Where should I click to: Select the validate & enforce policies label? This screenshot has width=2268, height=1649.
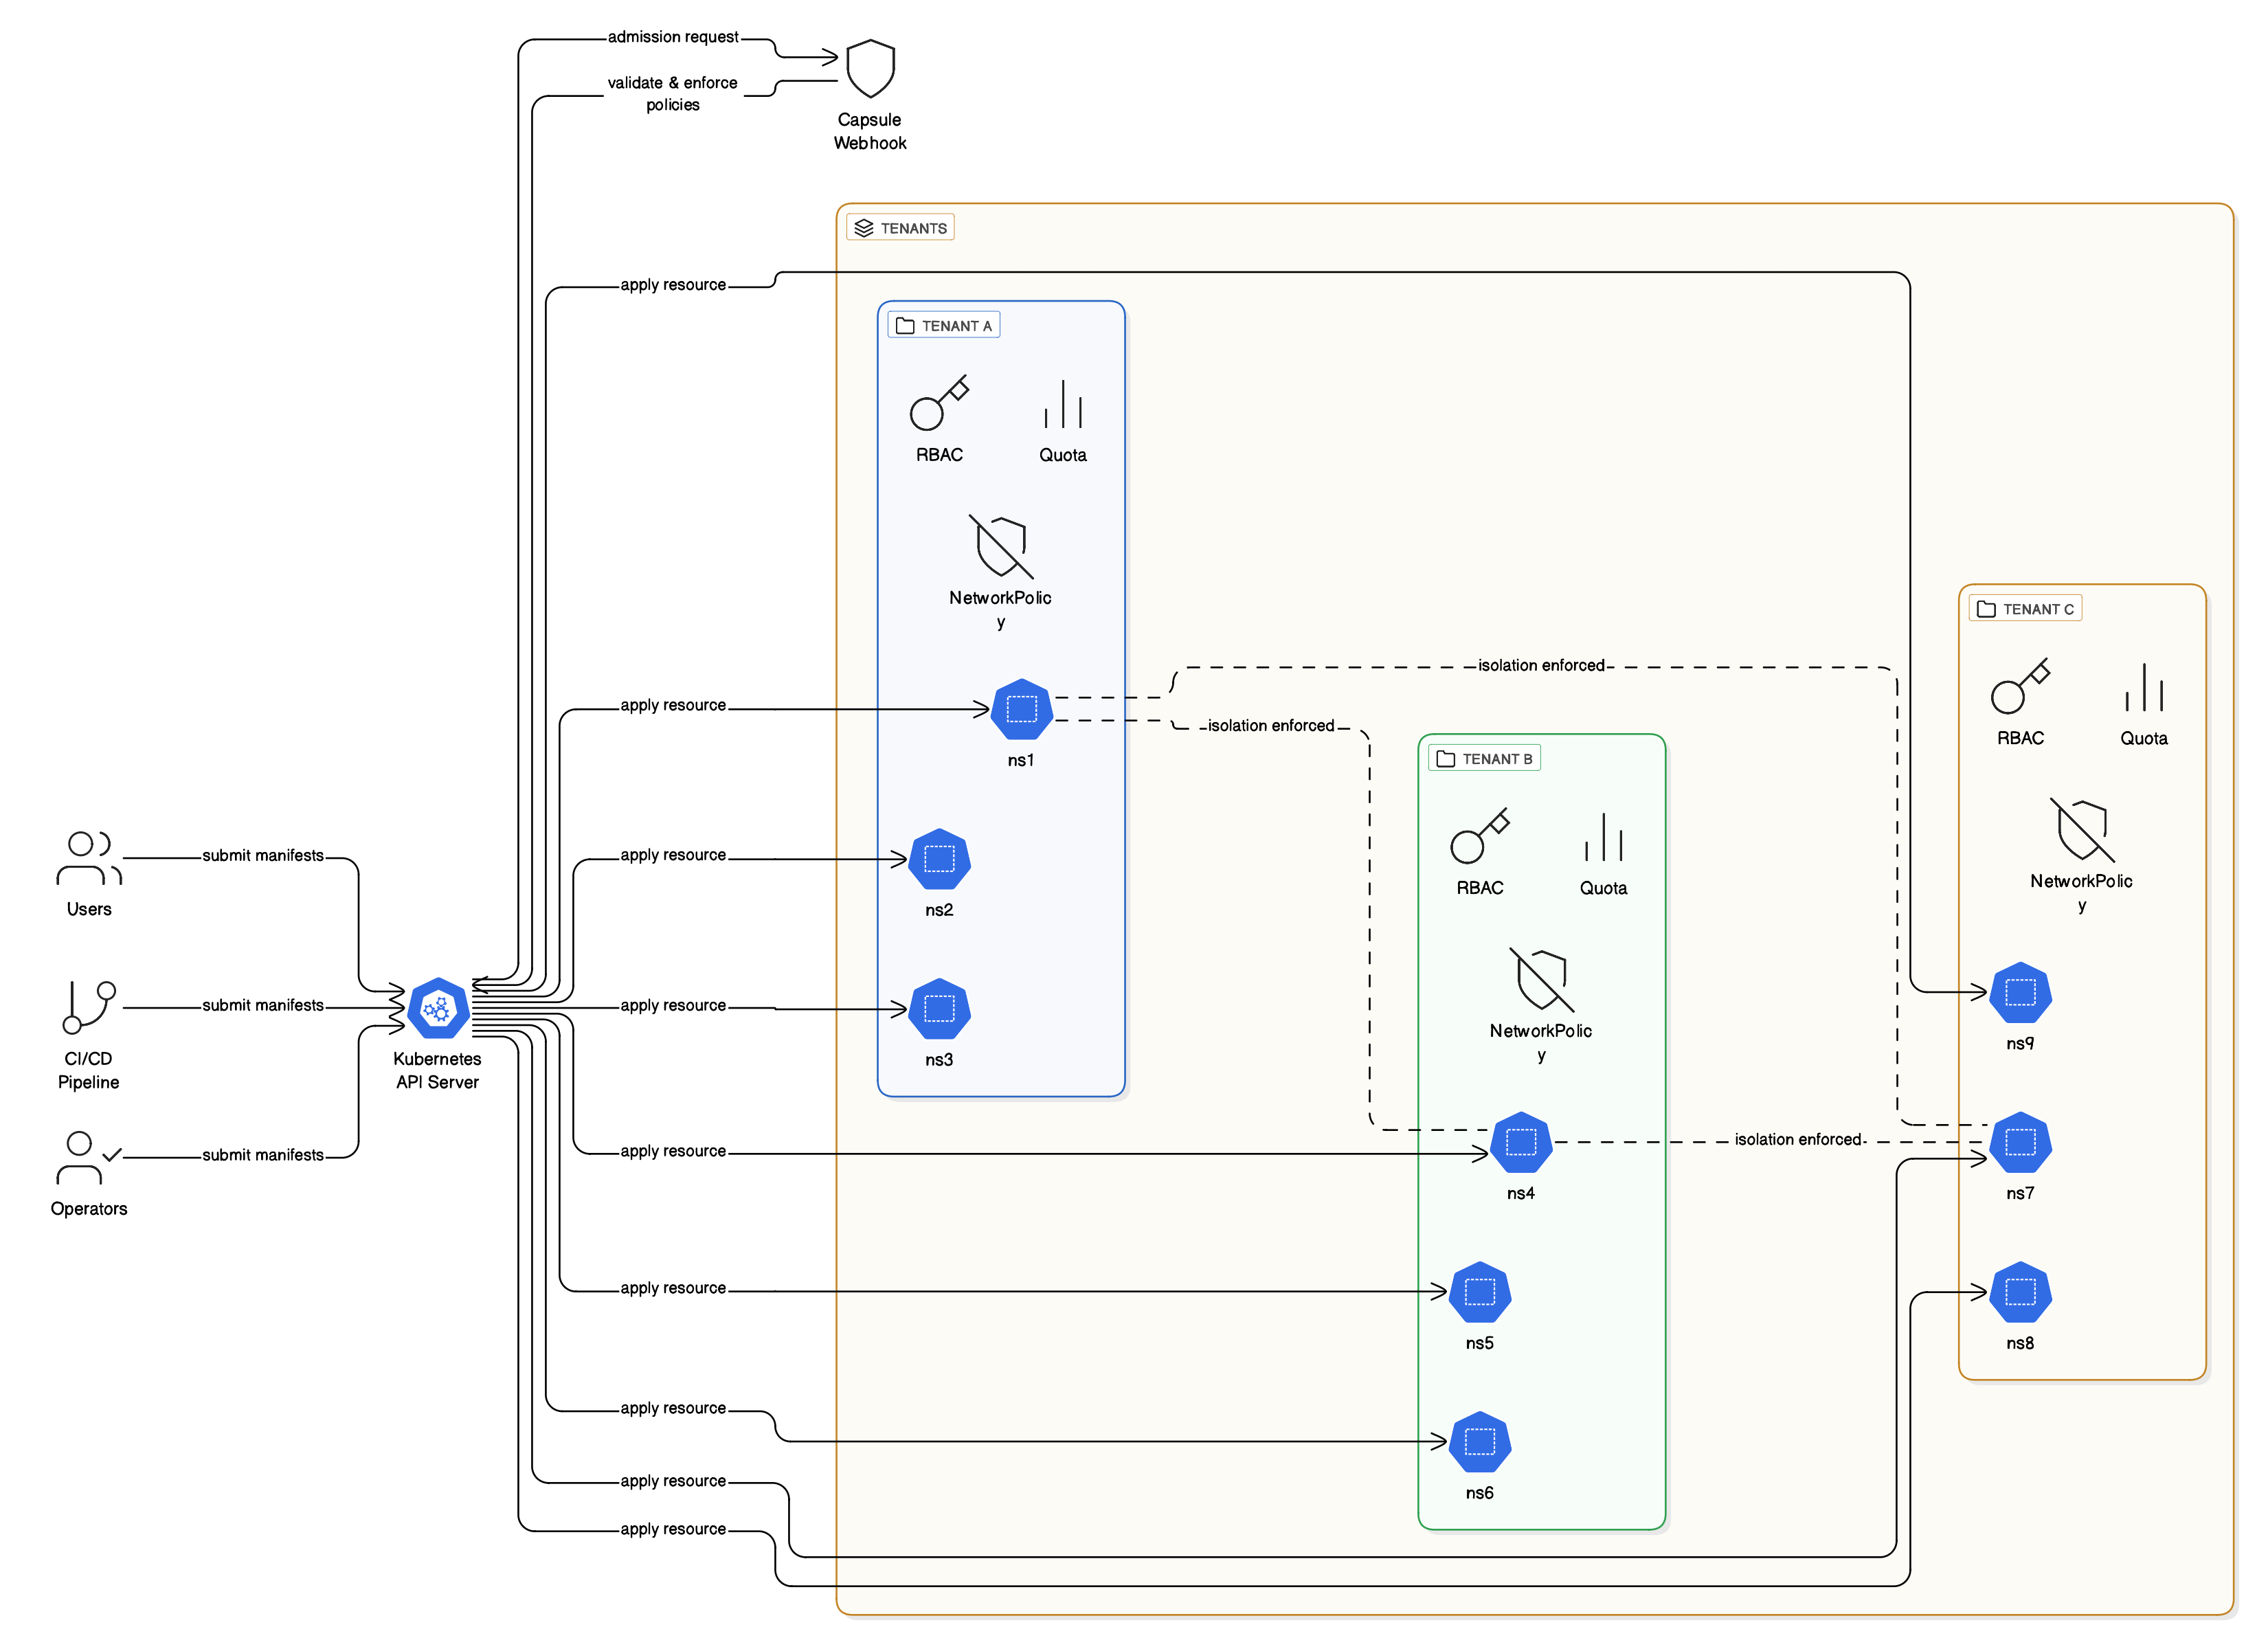click(x=672, y=93)
